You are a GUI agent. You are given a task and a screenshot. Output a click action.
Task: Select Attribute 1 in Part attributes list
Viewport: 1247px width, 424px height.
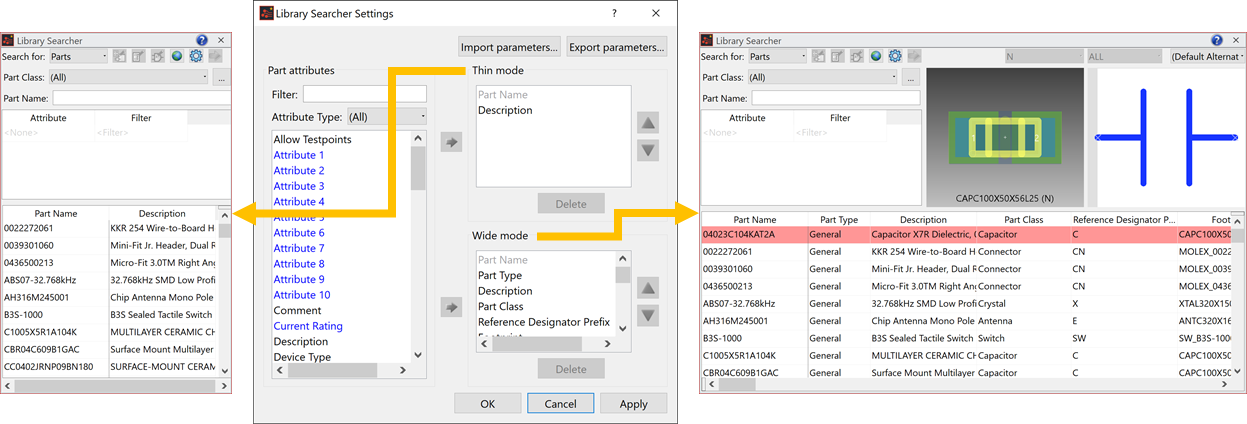tap(299, 155)
